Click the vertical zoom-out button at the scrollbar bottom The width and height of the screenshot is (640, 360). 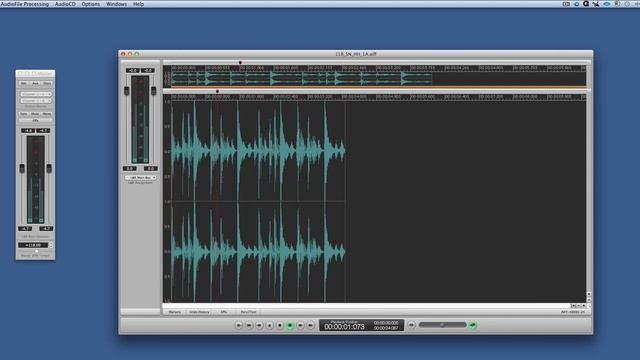click(x=589, y=300)
